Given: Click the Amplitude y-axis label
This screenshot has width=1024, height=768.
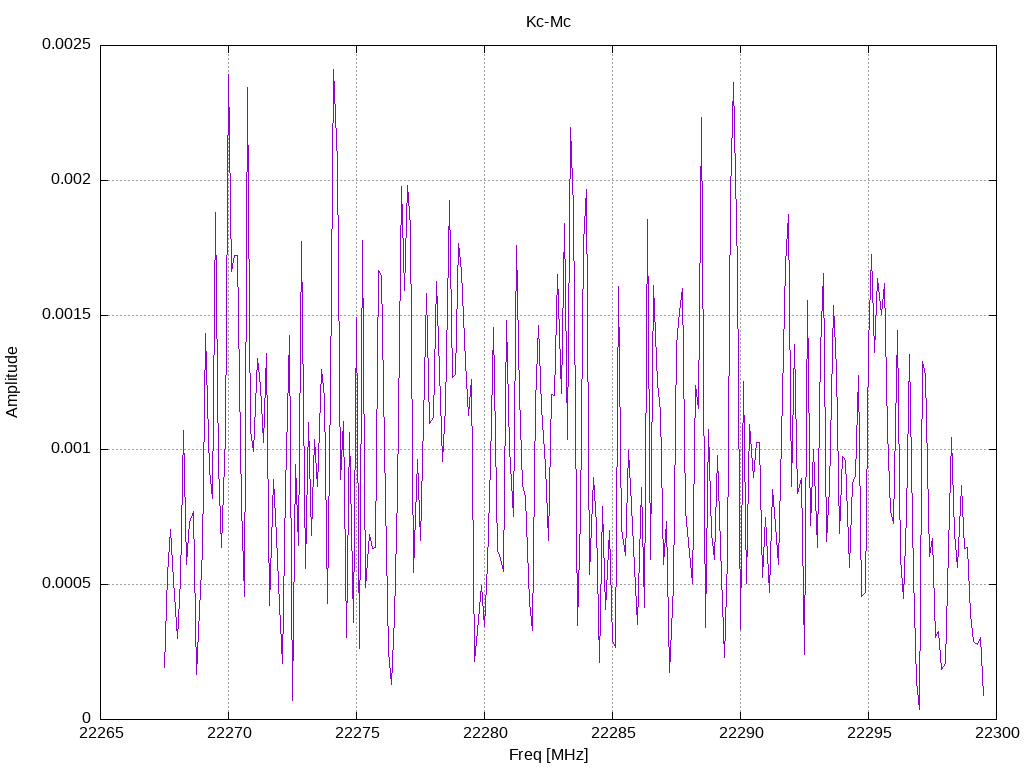Looking at the screenshot, I should click(12, 382).
